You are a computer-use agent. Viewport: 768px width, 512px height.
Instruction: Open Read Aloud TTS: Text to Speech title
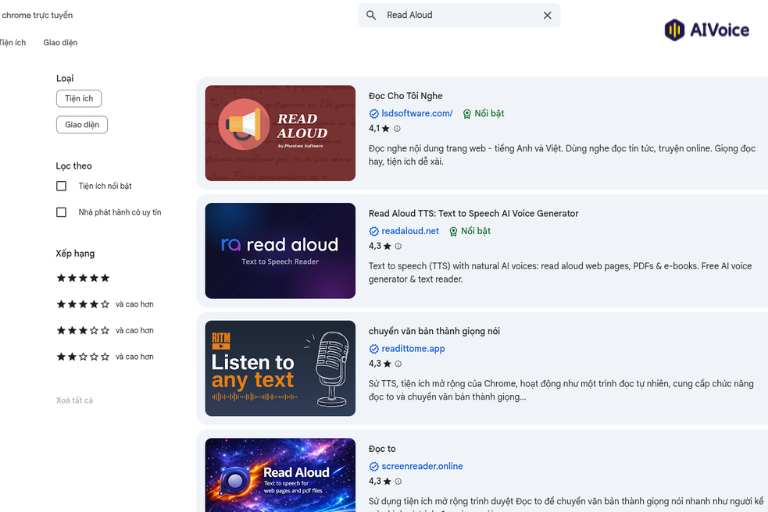(473, 214)
